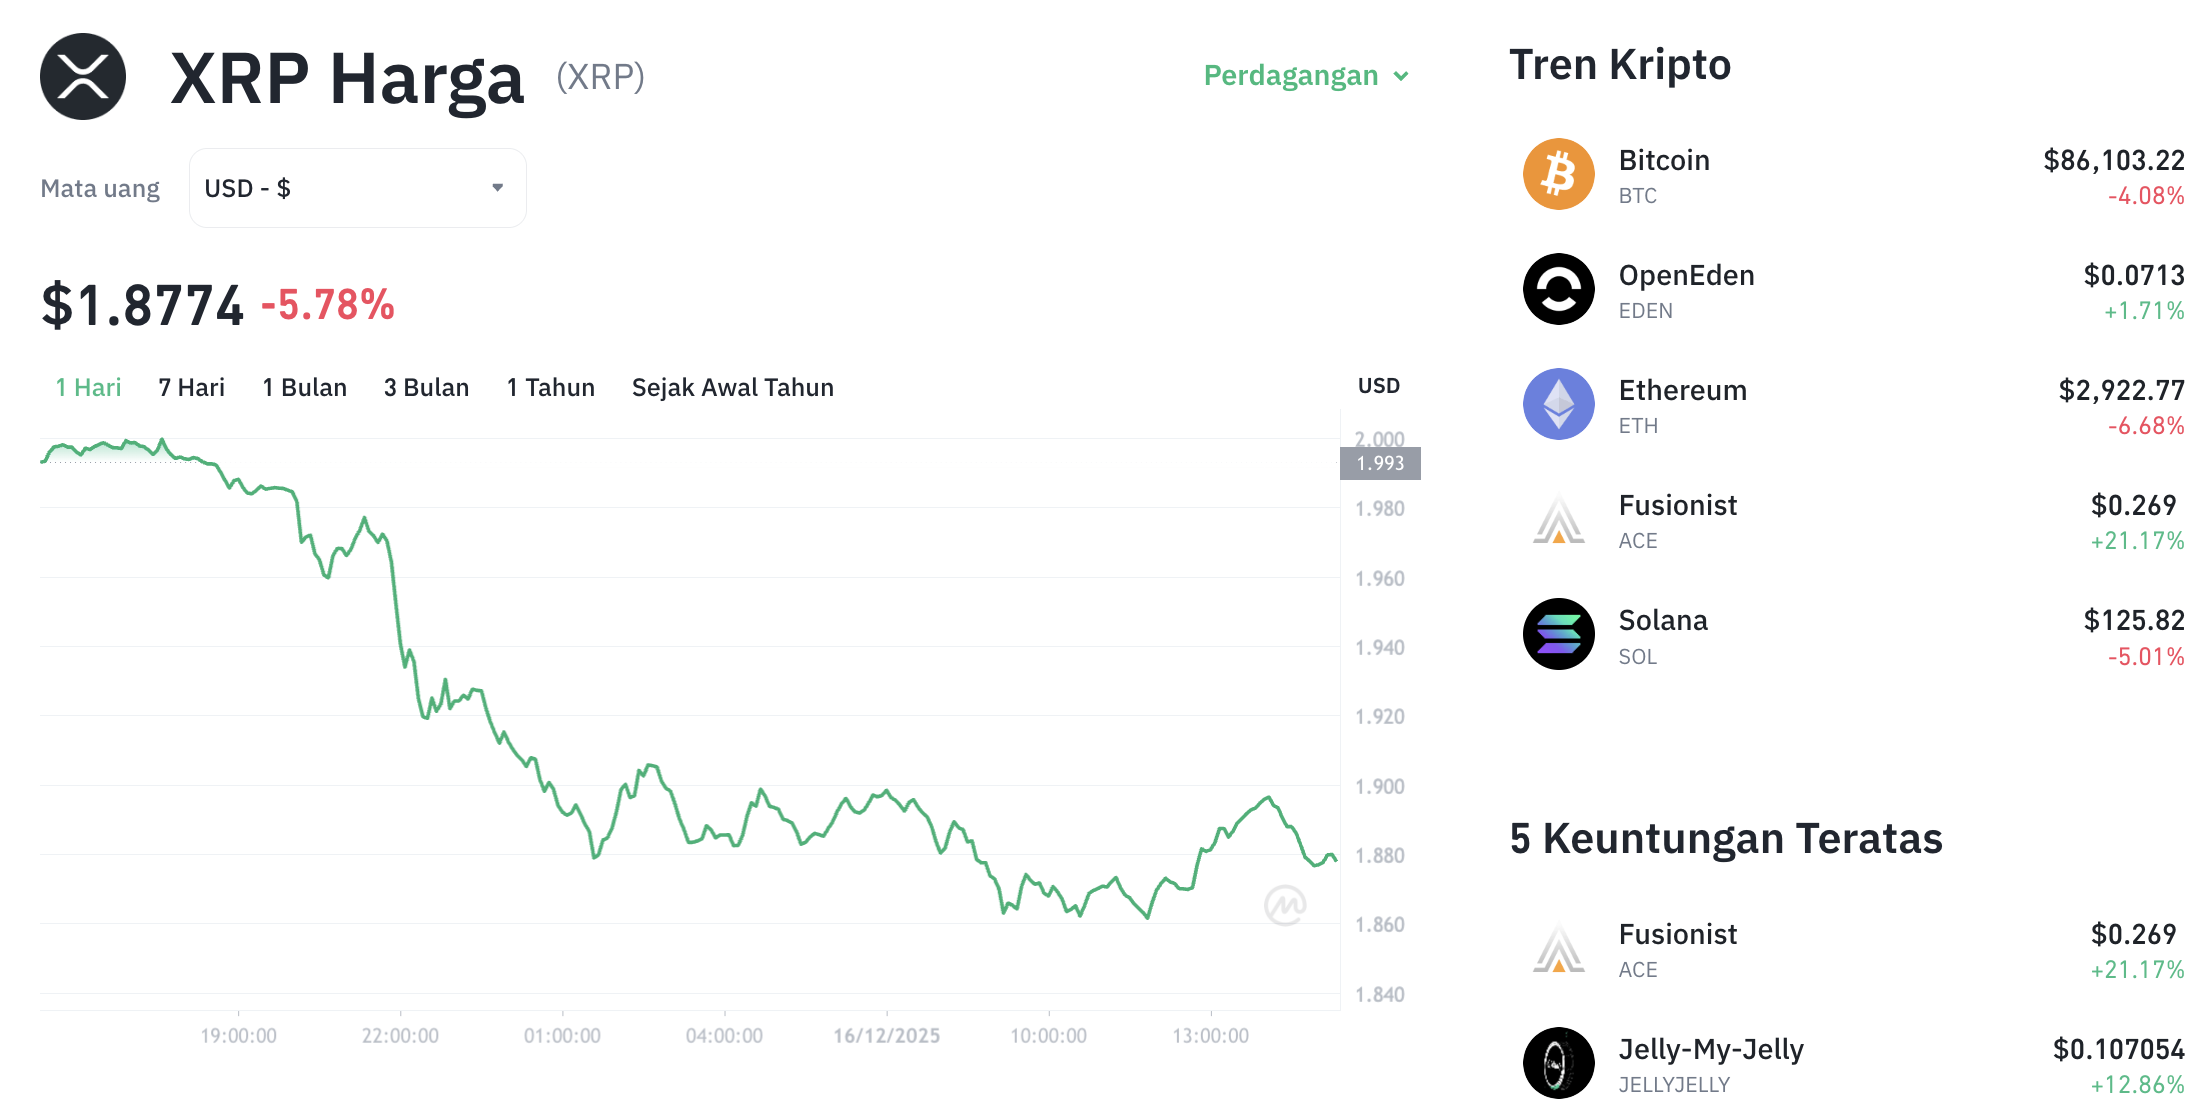Select Sejak Awal Tahun range
This screenshot has height=1116, width=2210.
point(732,387)
